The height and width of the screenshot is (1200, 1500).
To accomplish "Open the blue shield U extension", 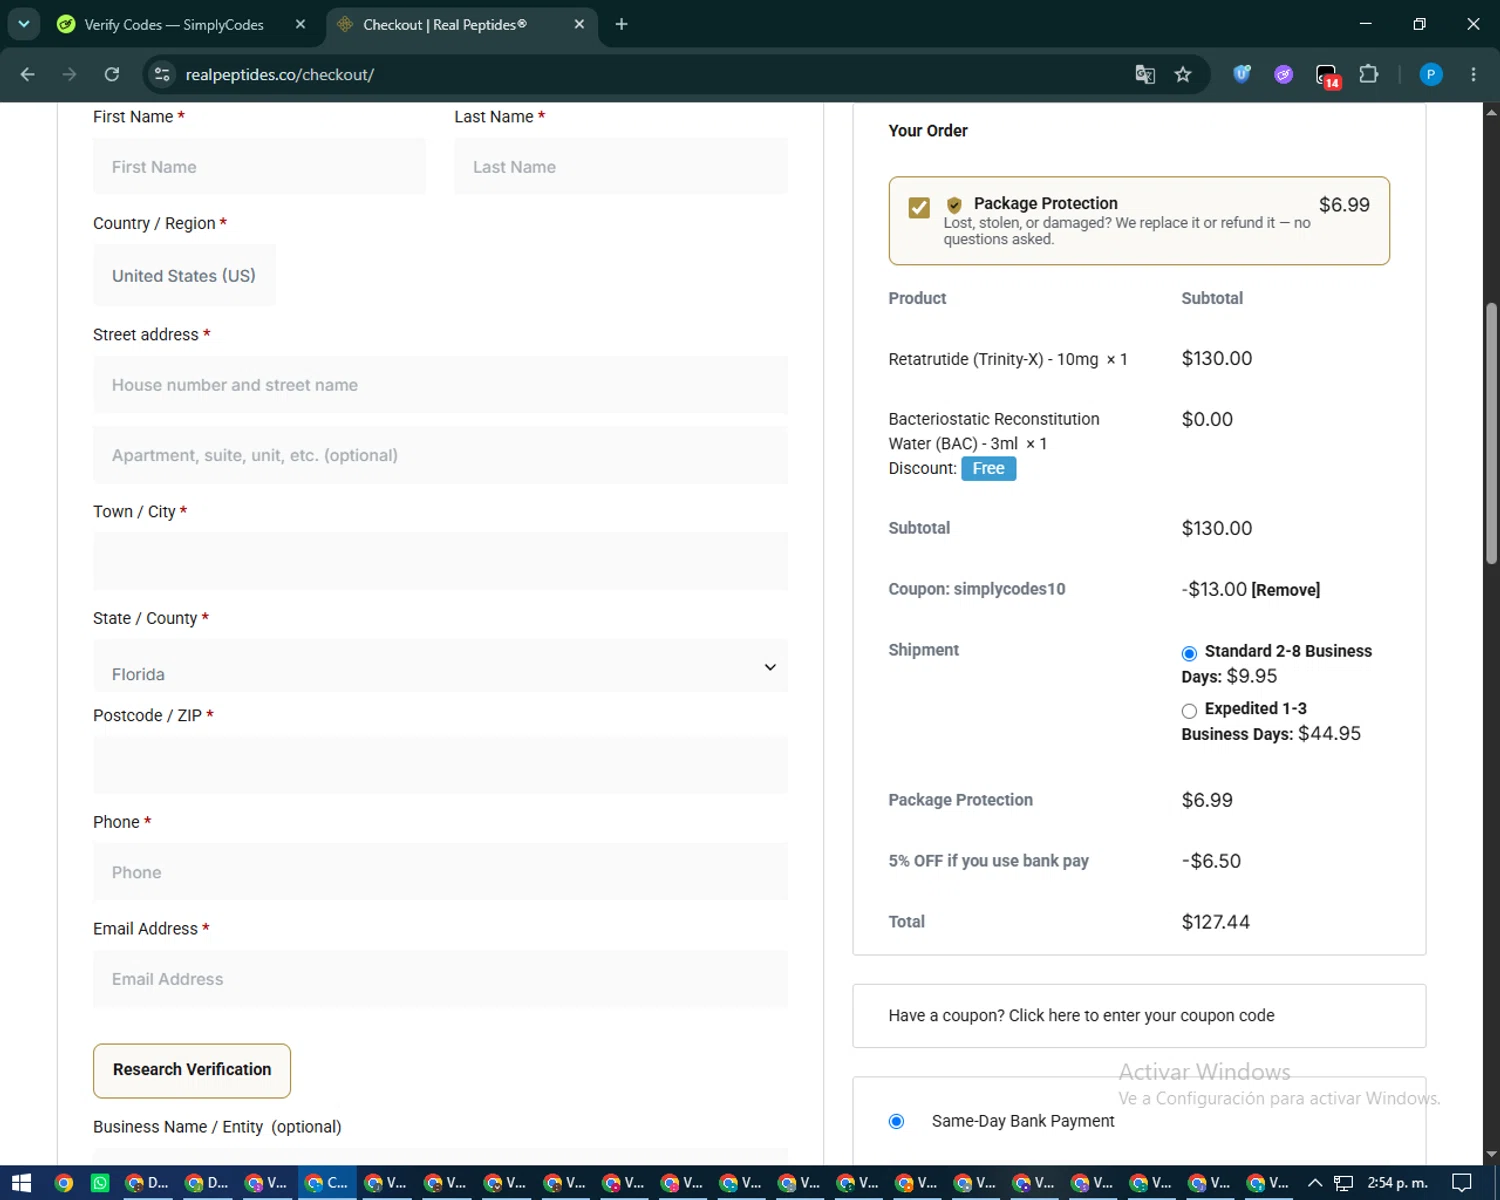I will (1242, 74).
